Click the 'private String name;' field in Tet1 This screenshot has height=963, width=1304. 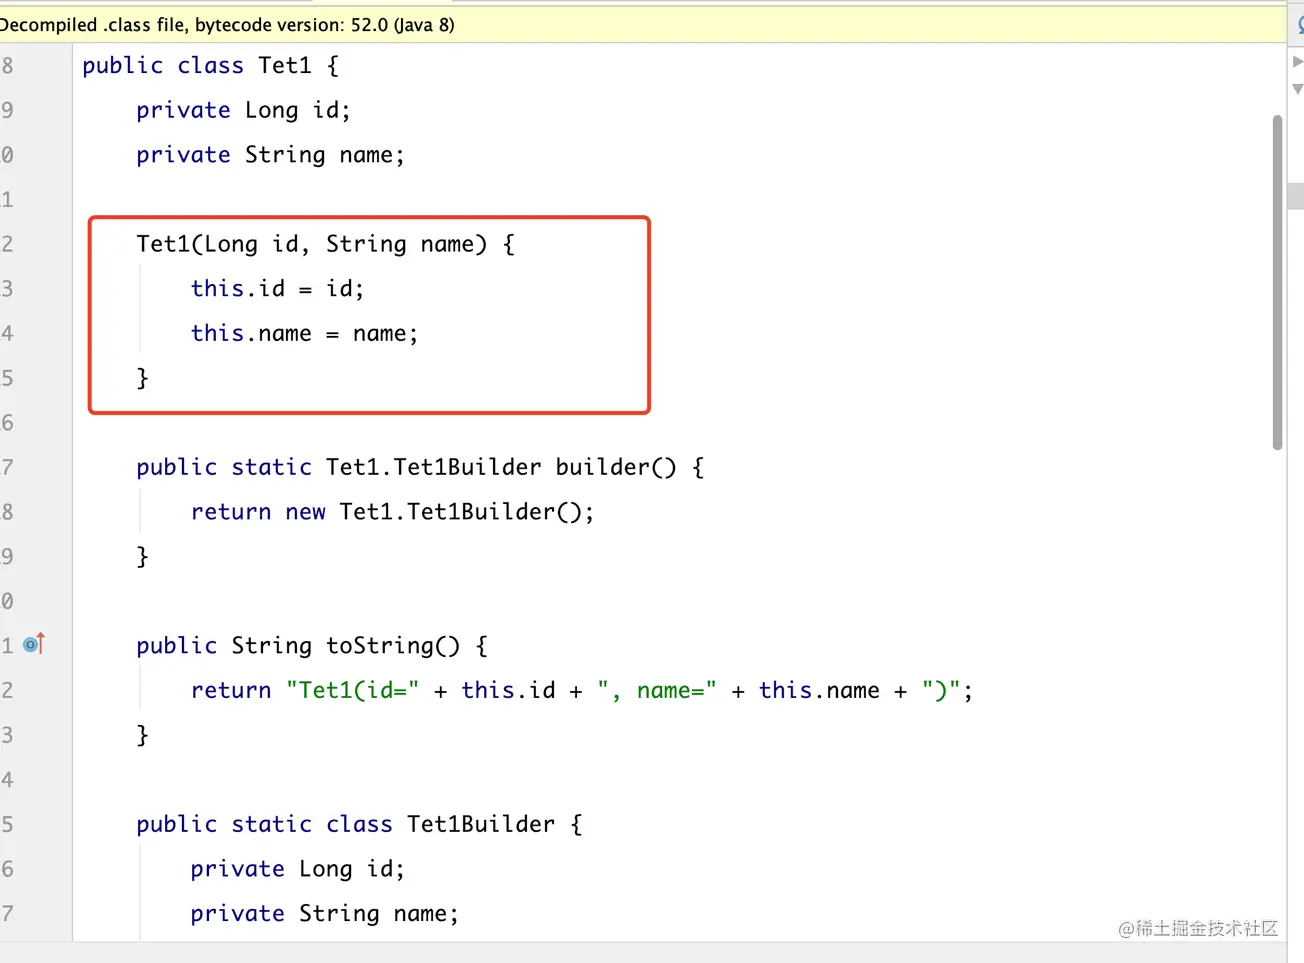270,155
